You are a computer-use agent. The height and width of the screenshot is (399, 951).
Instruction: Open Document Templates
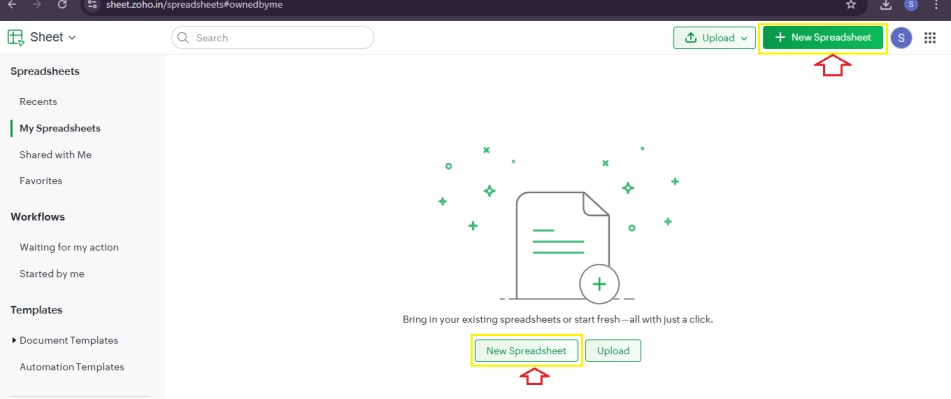tap(69, 341)
